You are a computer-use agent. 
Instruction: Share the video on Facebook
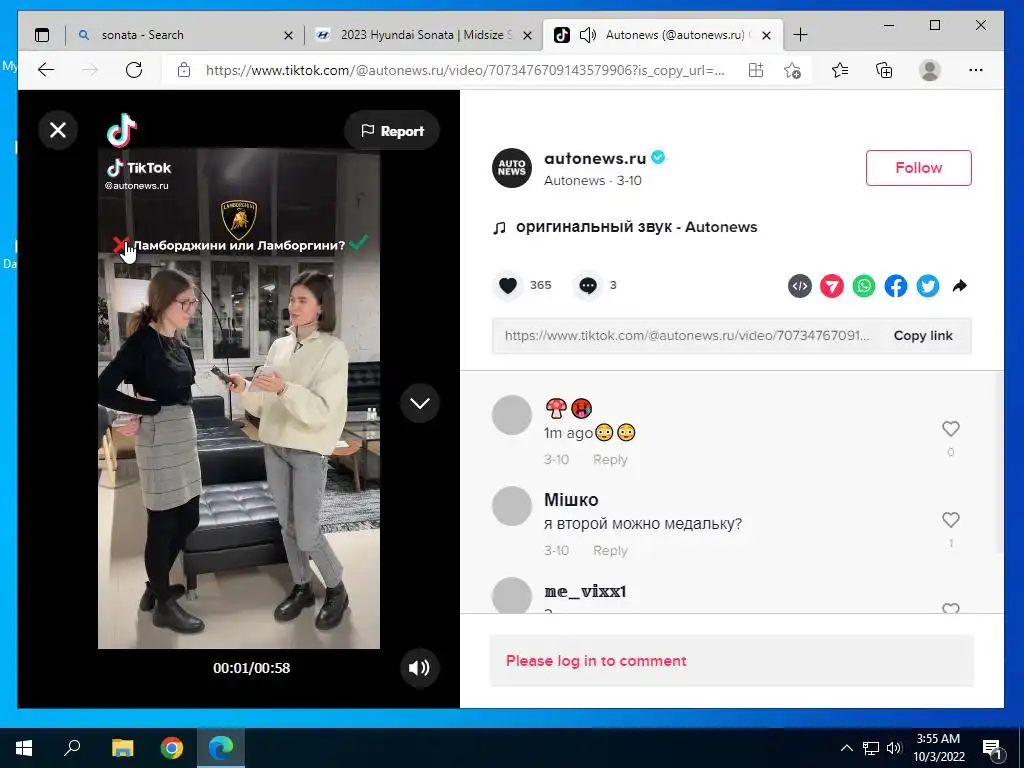point(895,286)
